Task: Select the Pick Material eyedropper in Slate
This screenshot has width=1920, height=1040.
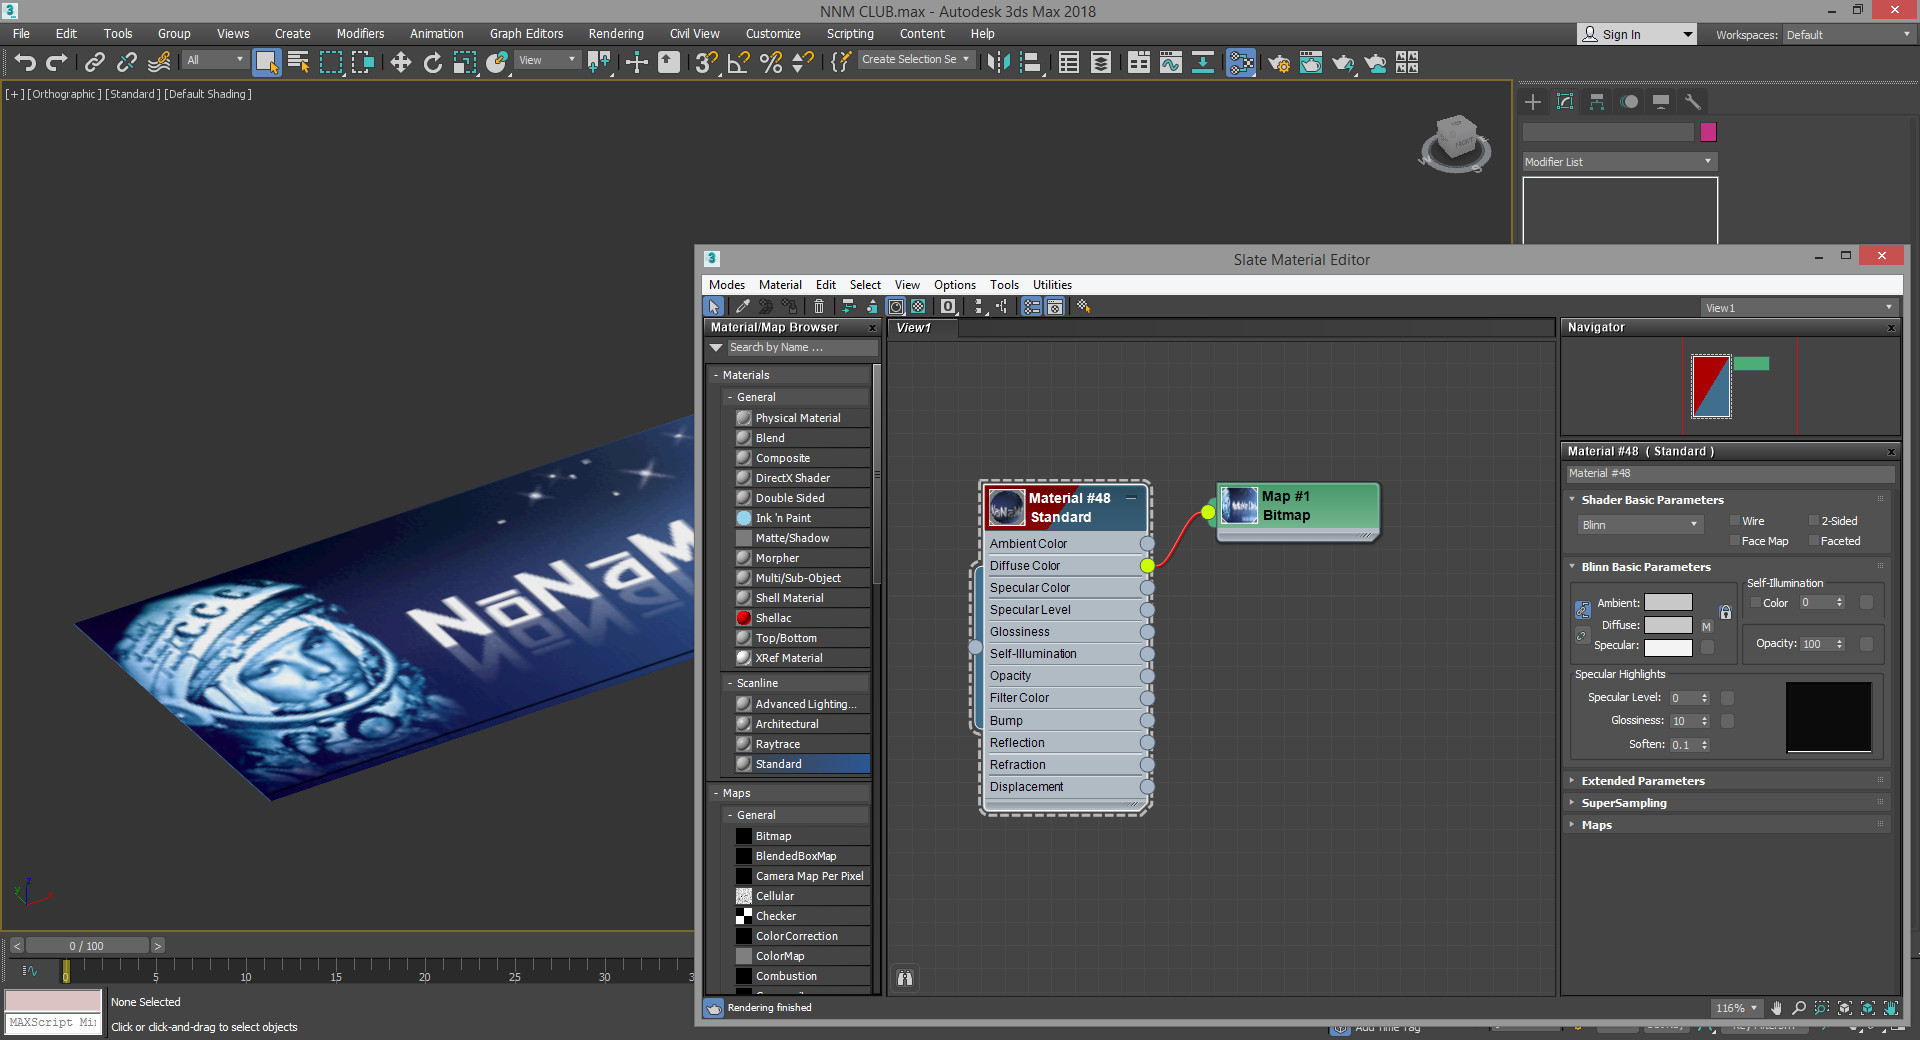Action: [x=742, y=307]
